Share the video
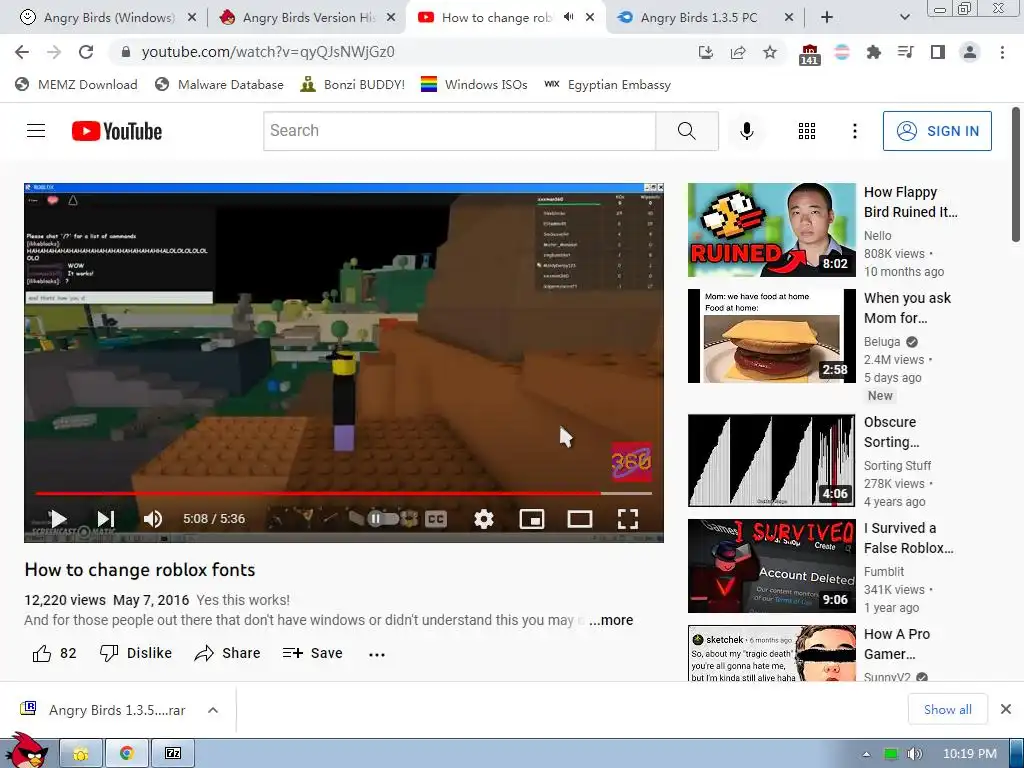Image resolution: width=1024 pixels, height=768 pixels. coord(227,653)
